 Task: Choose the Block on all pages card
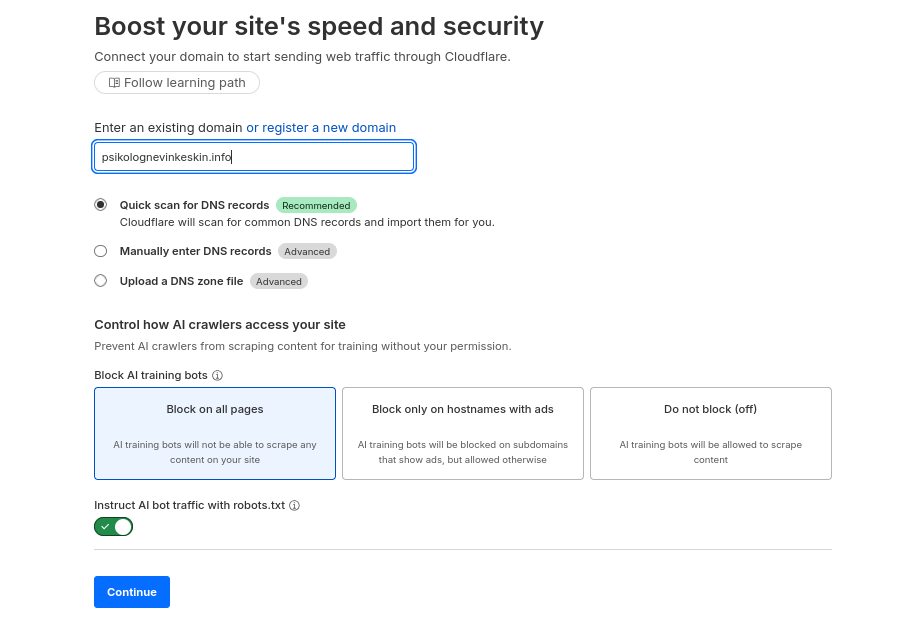pyautogui.click(x=215, y=433)
